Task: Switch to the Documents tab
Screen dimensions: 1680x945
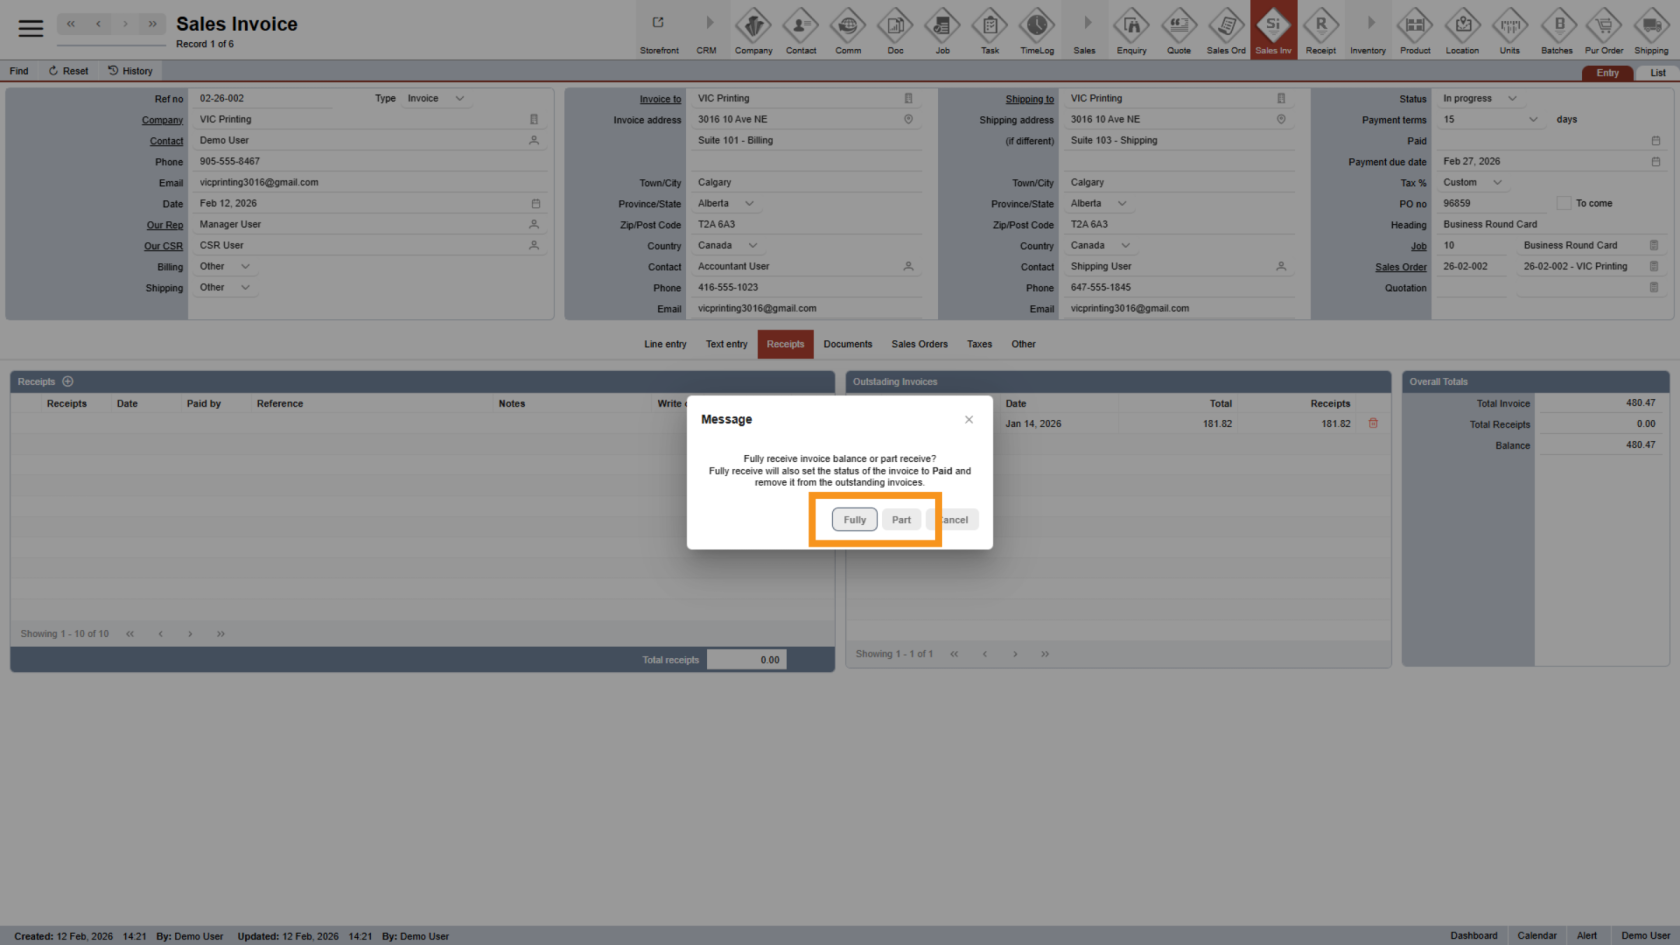Action: 847,344
